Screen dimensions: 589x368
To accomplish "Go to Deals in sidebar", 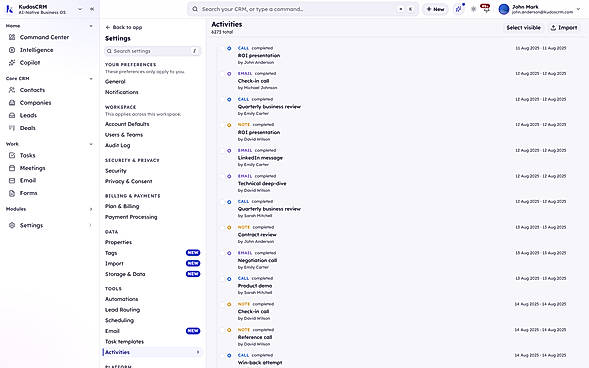I will click(x=27, y=128).
